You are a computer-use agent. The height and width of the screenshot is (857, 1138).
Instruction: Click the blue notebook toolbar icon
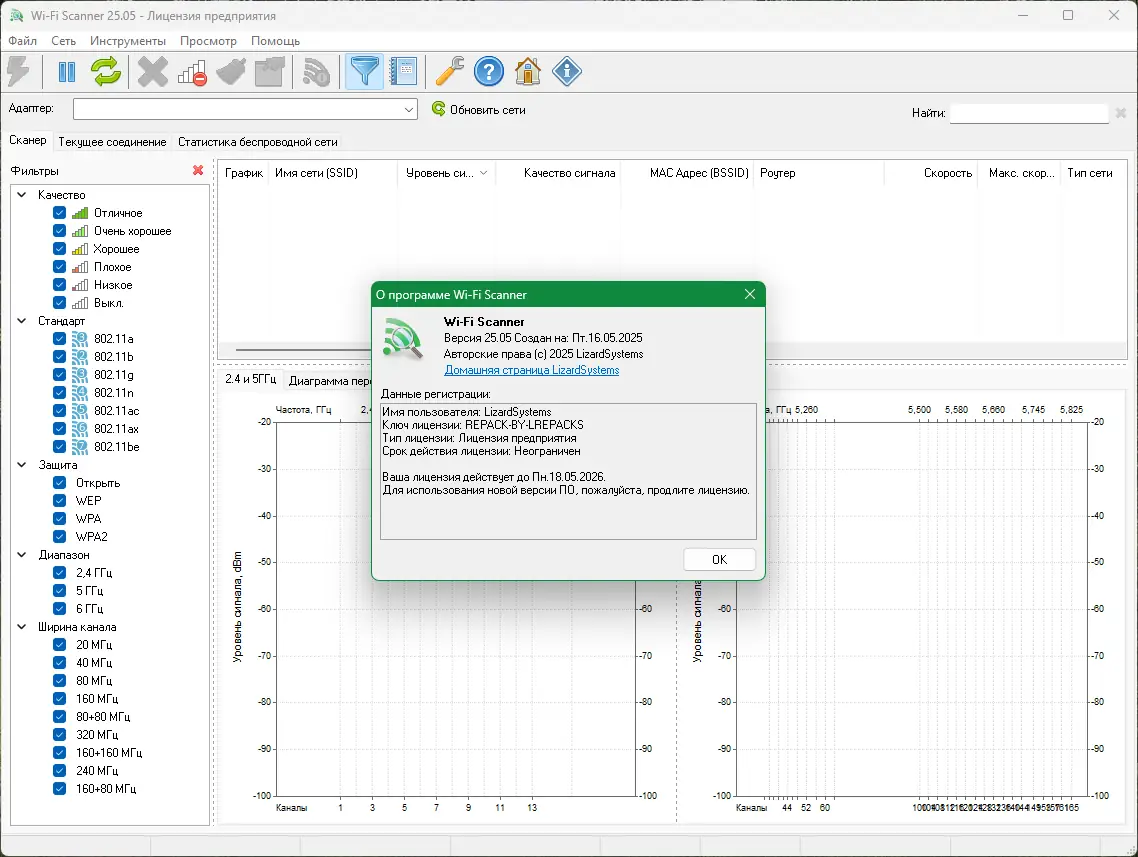(x=403, y=72)
